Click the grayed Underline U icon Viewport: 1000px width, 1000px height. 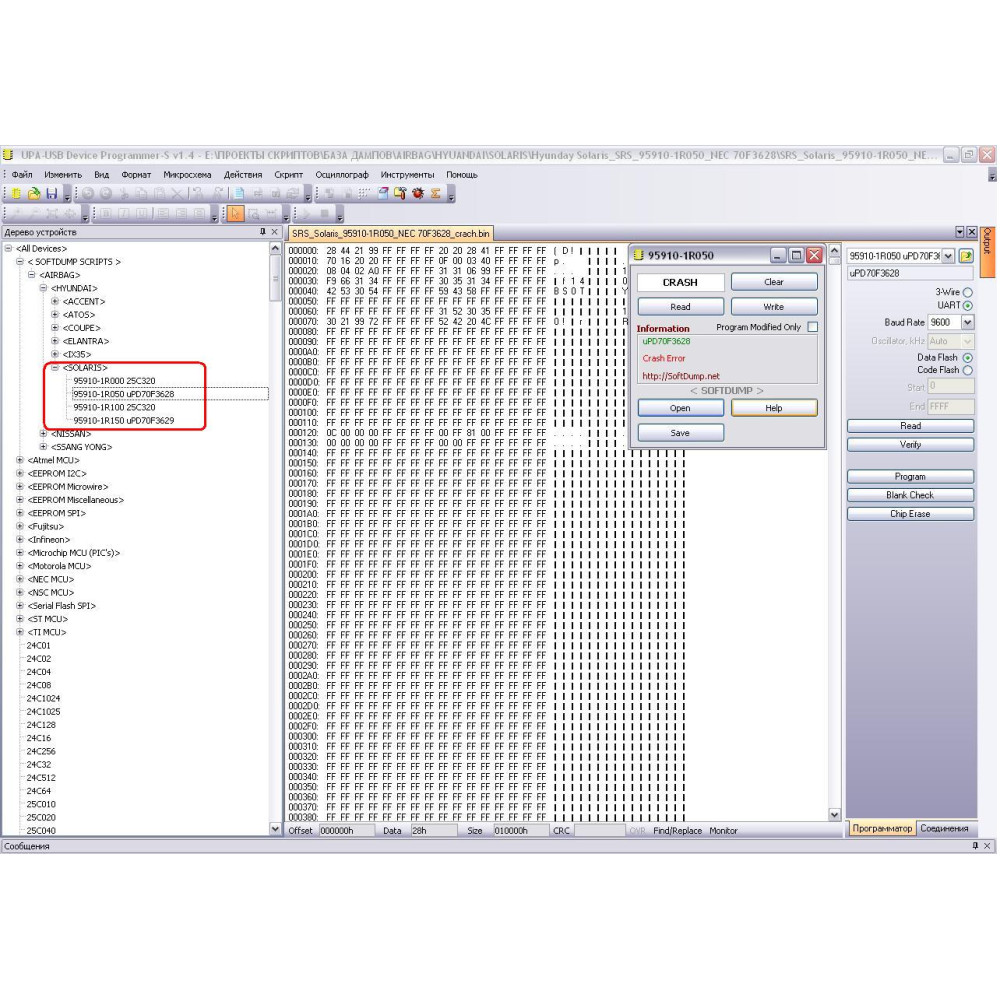(x=142, y=213)
